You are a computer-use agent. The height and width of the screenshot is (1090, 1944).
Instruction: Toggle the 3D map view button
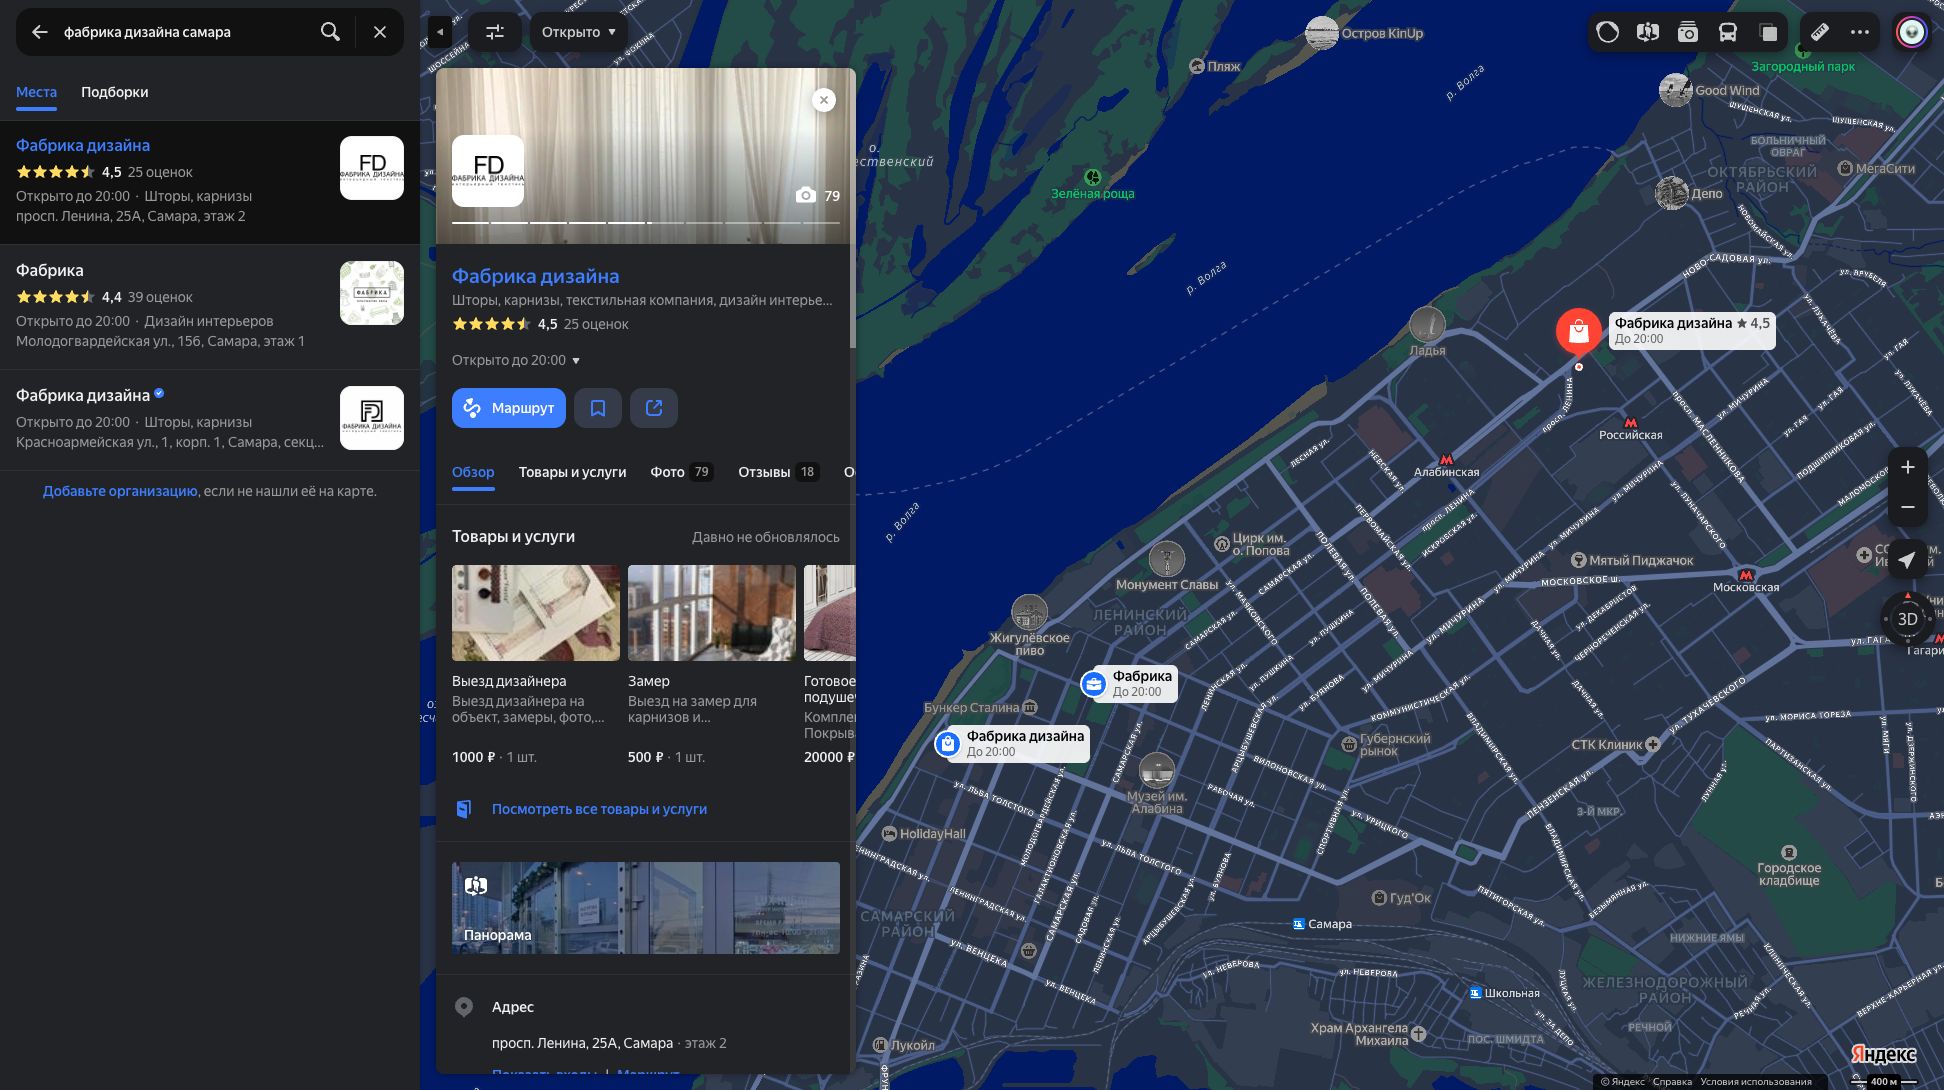[1907, 619]
